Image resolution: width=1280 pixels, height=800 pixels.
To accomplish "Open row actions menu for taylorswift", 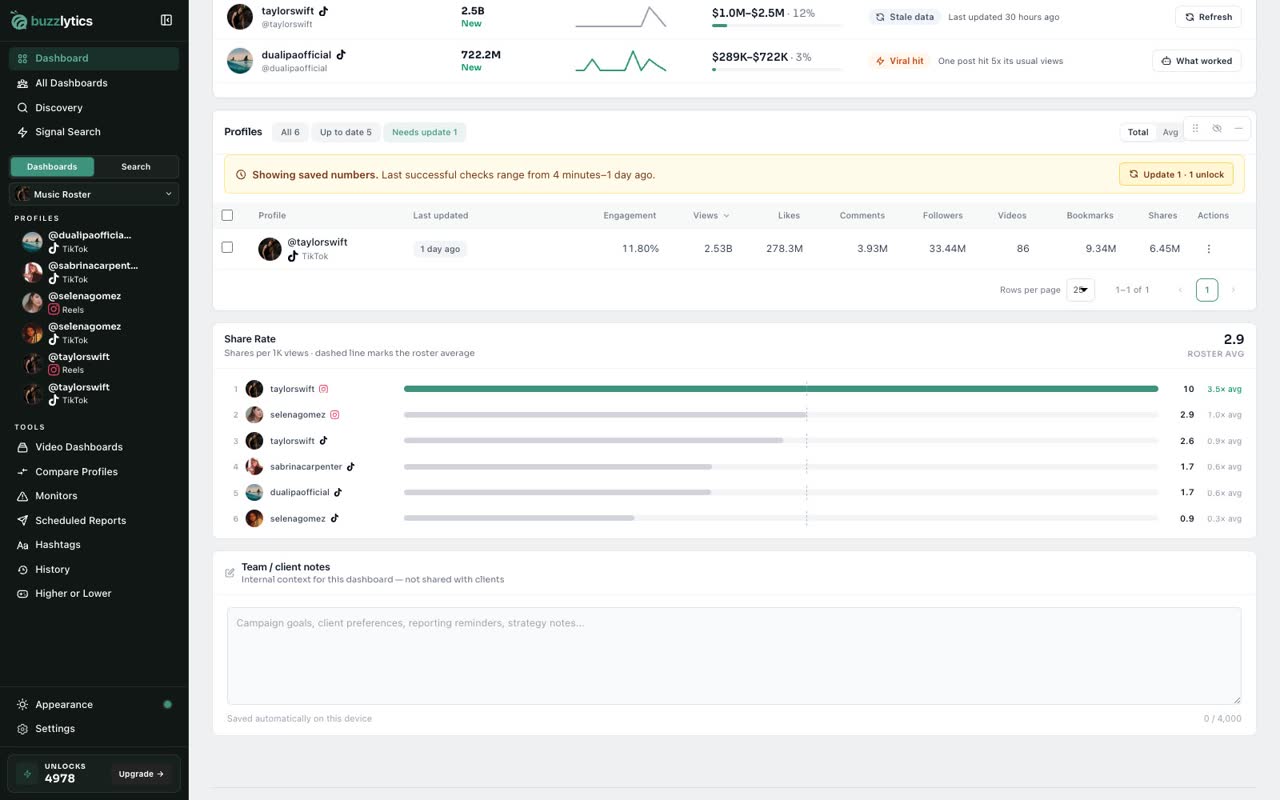I will tap(1208, 249).
